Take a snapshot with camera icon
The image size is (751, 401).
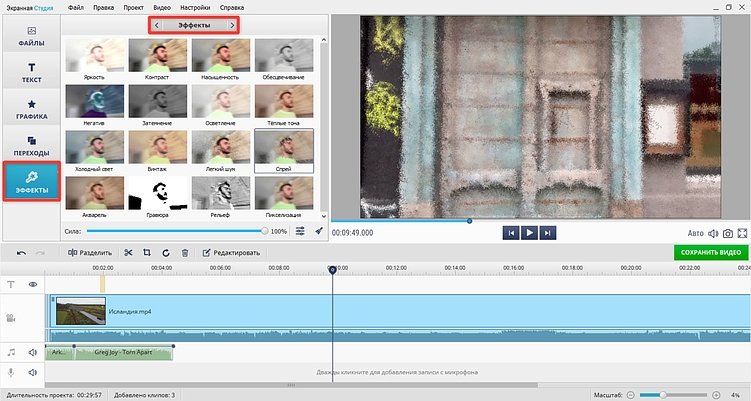728,233
